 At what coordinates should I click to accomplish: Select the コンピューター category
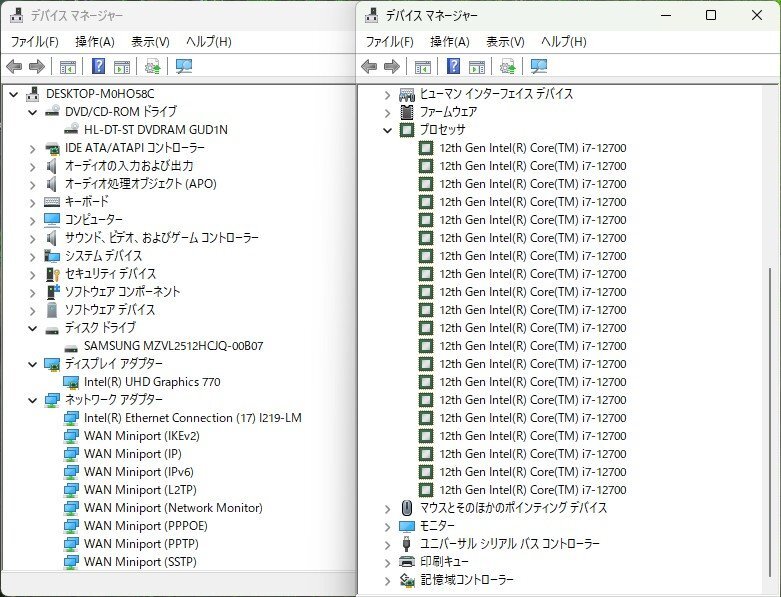point(94,220)
